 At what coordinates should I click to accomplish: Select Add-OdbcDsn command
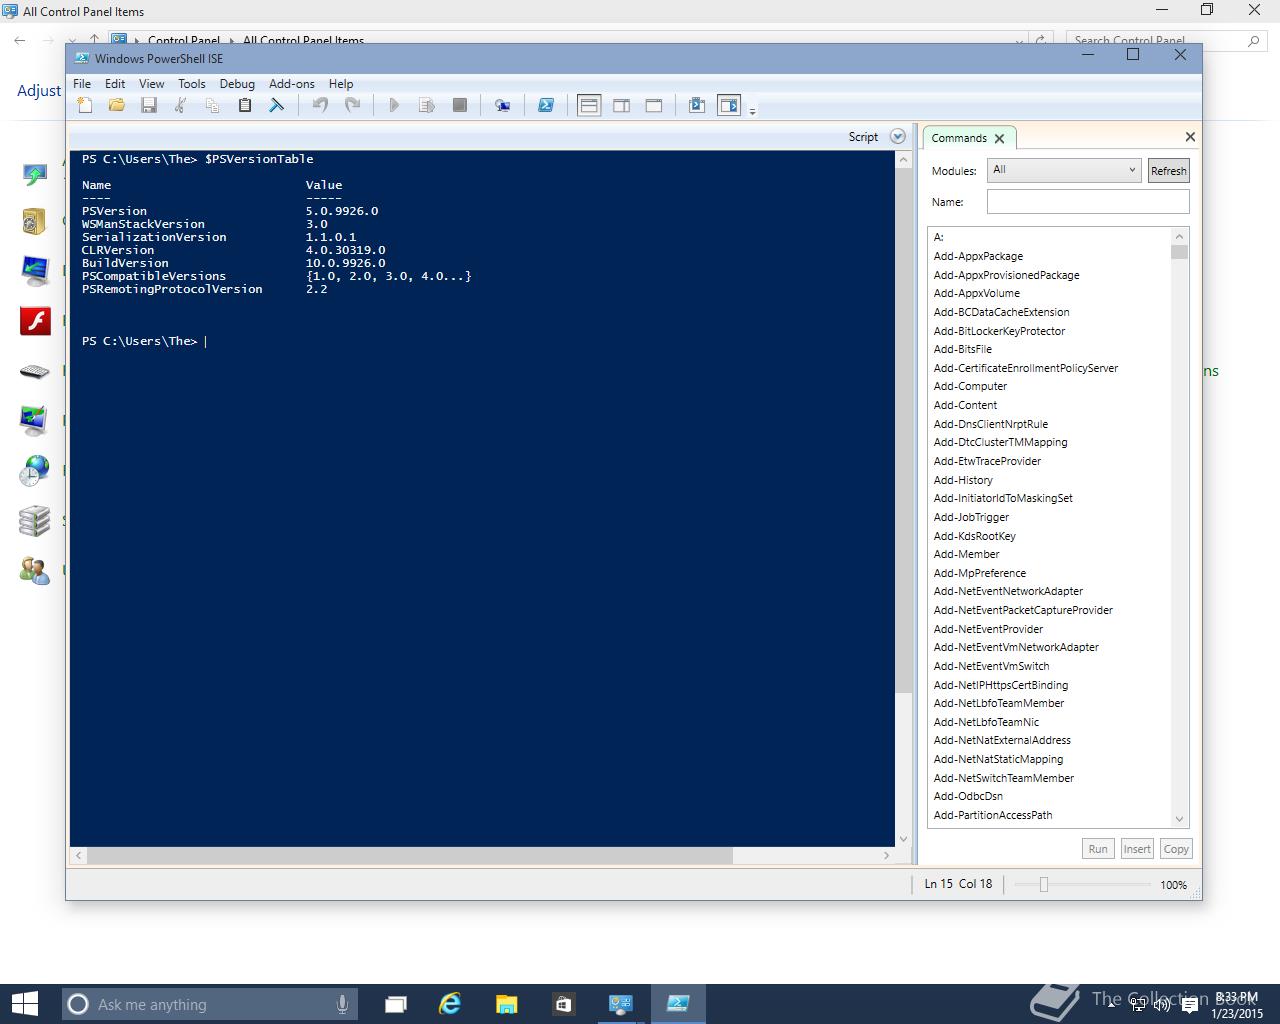tap(968, 796)
